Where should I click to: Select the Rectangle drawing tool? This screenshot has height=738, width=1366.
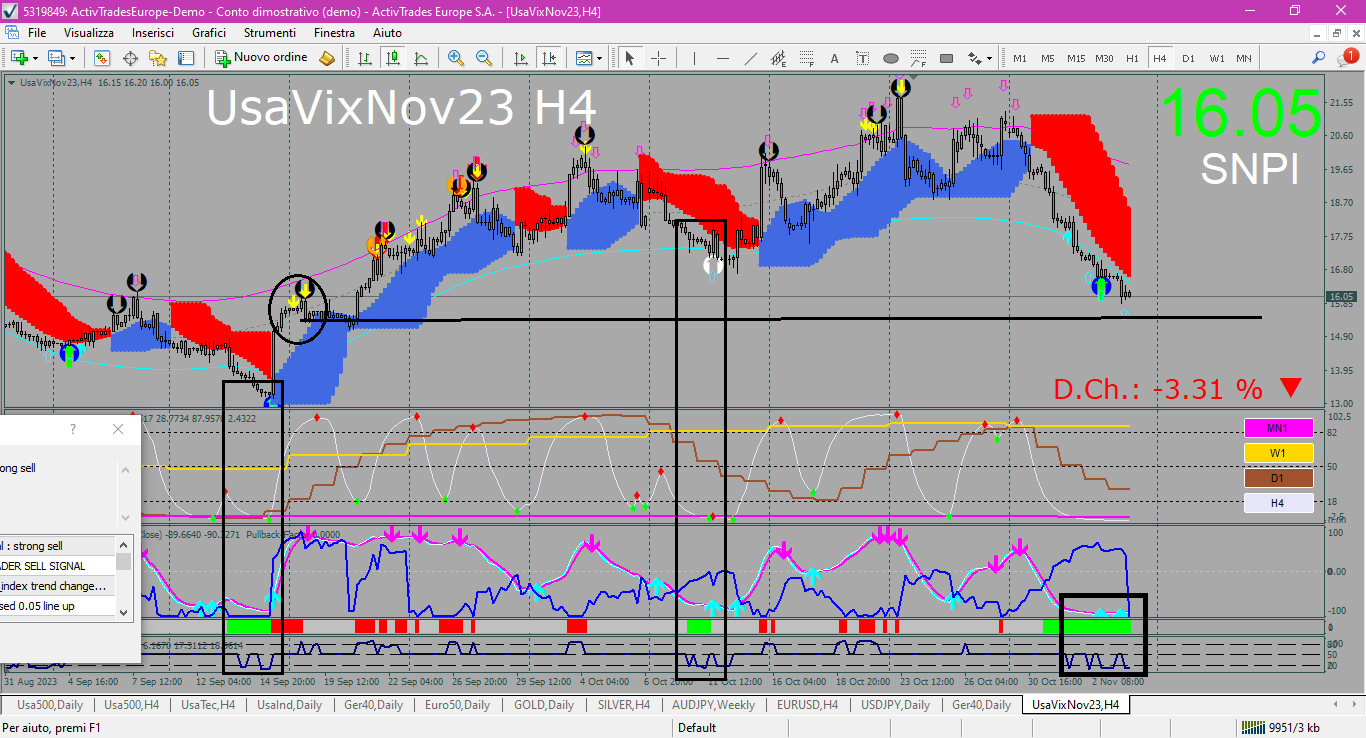click(x=947, y=58)
